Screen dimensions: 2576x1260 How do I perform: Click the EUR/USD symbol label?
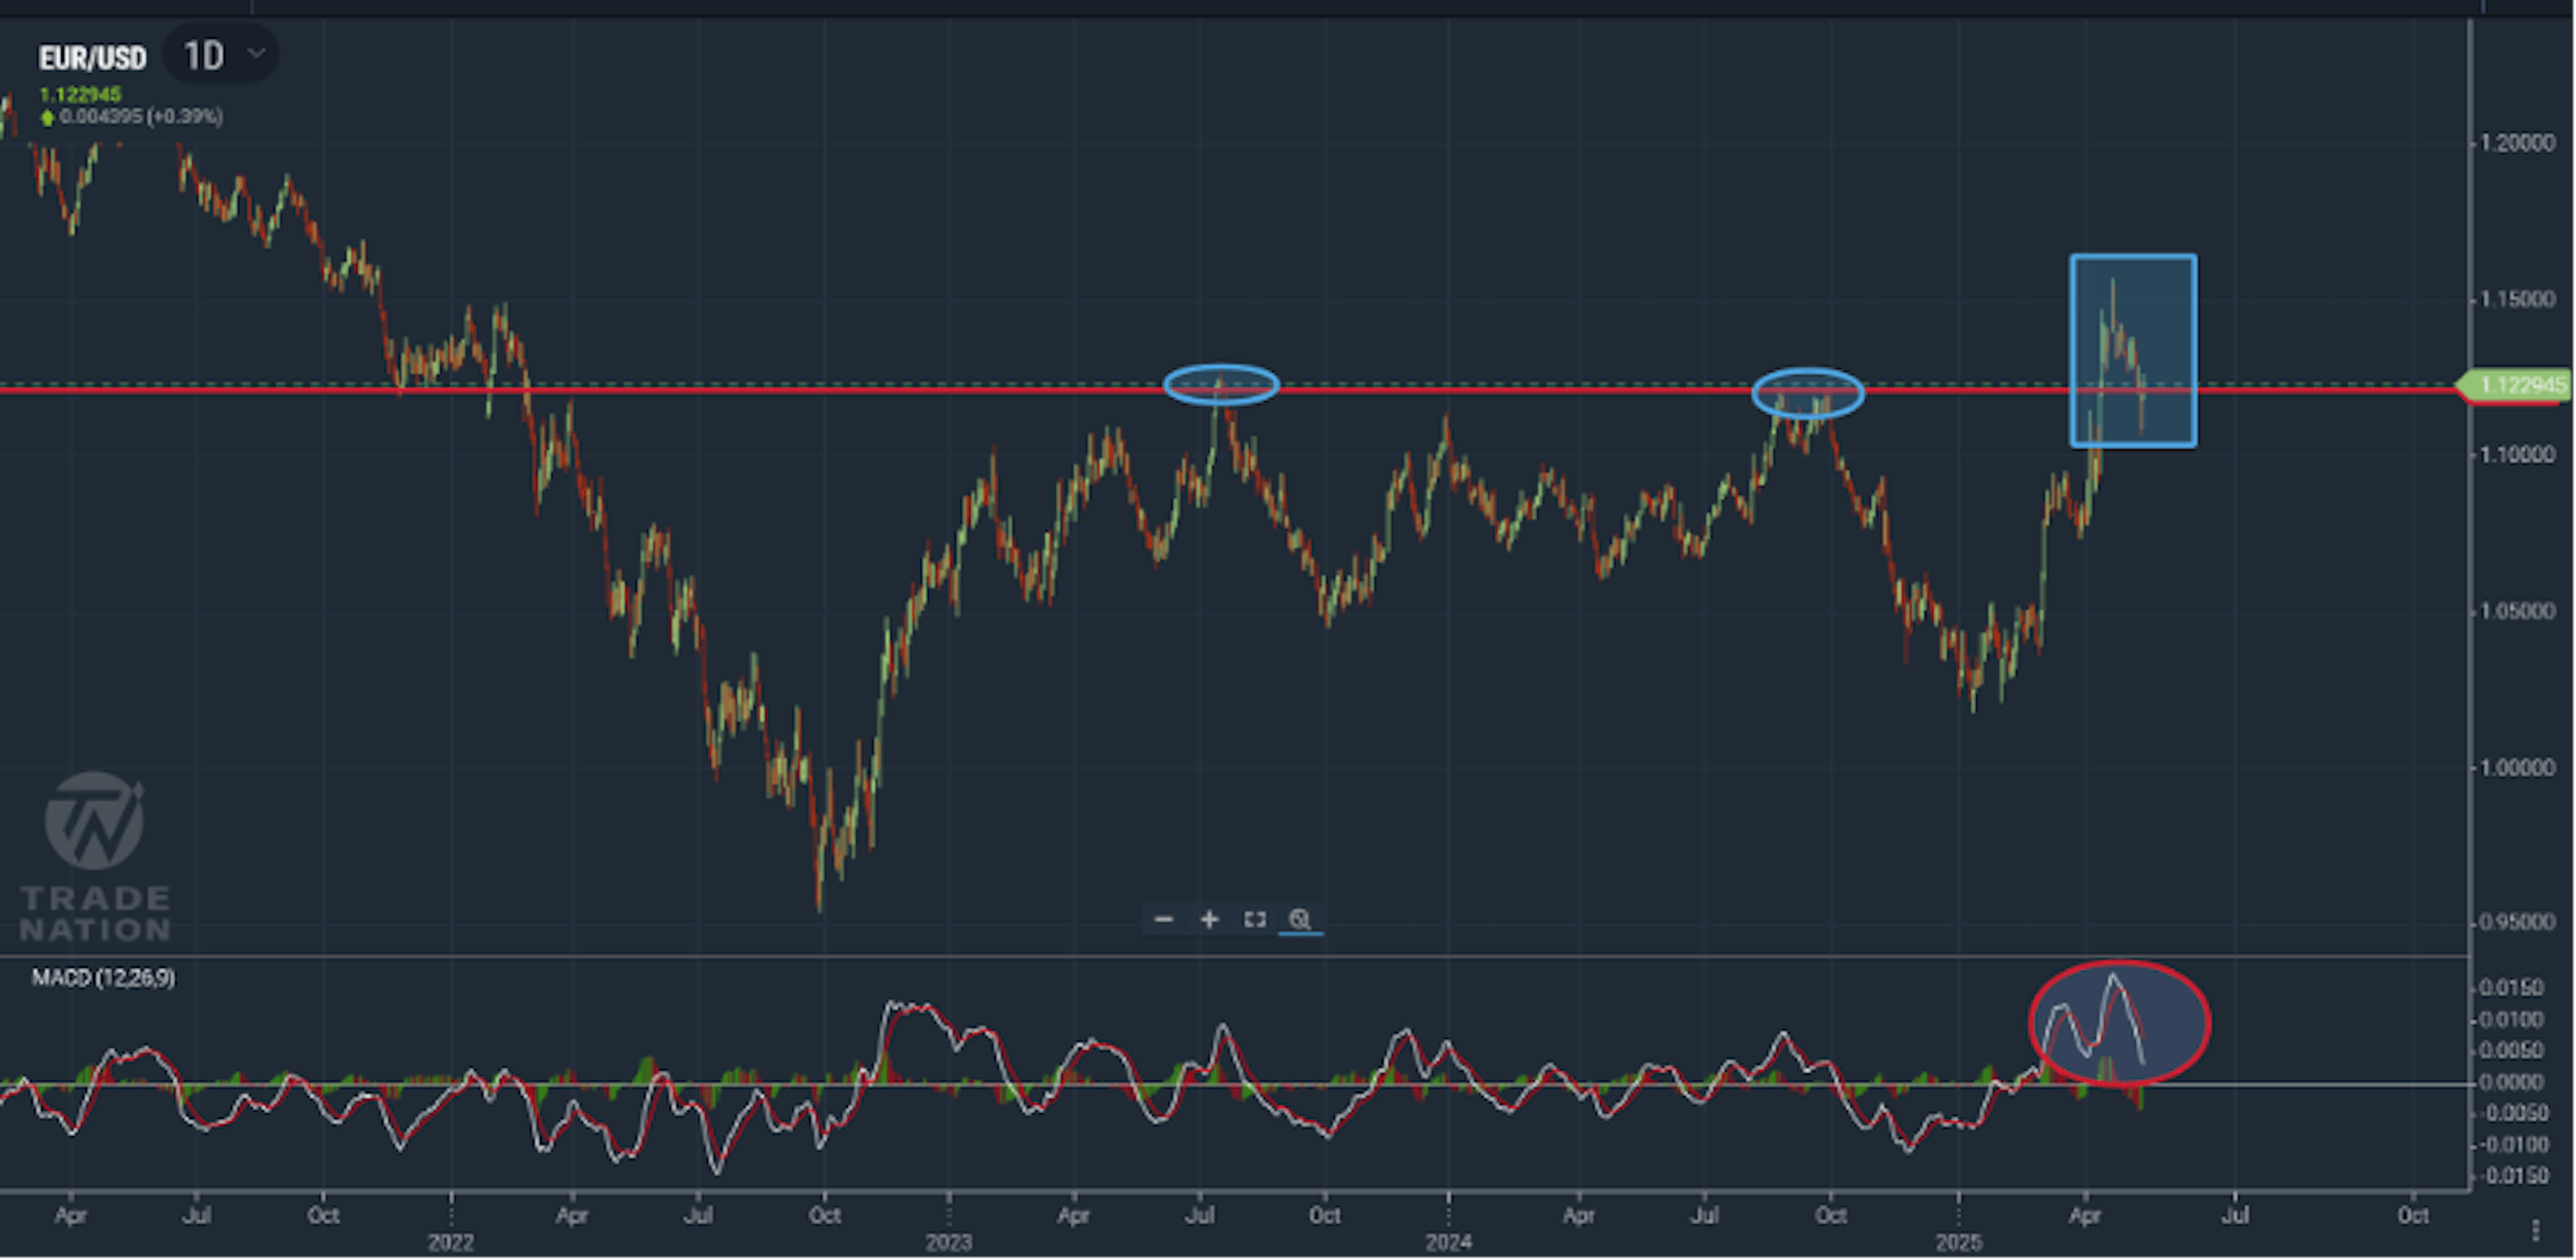pyautogui.click(x=92, y=58)
